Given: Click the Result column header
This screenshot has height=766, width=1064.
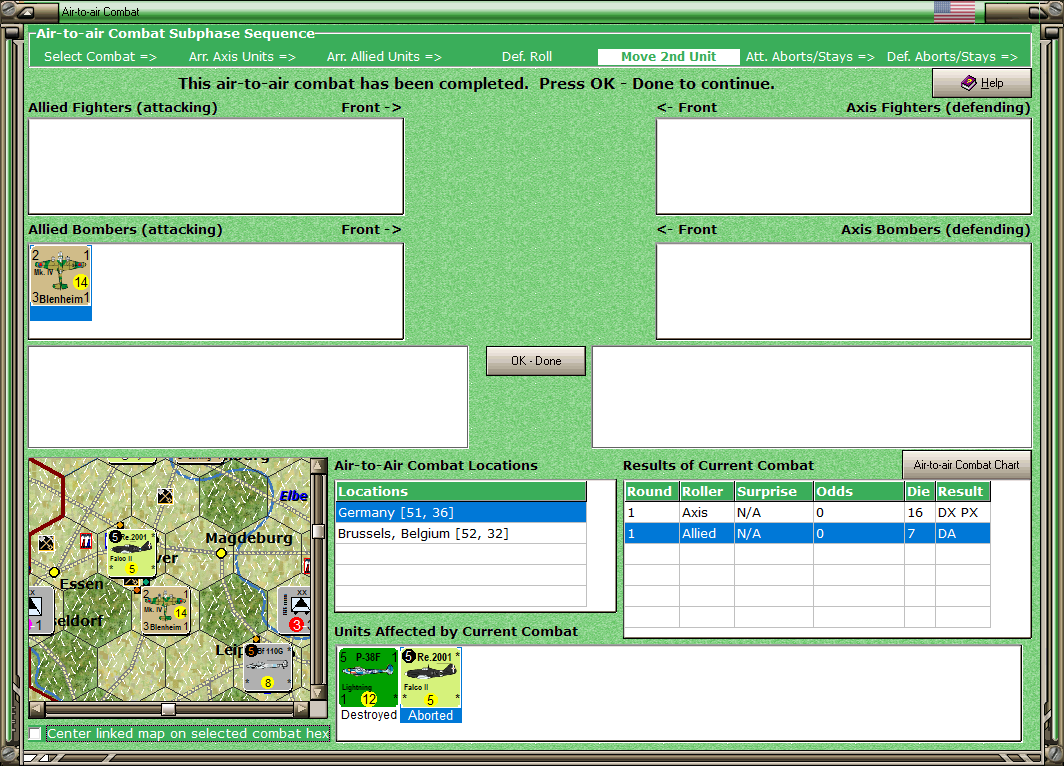Looking at the screenshot, I should point(962,491).
